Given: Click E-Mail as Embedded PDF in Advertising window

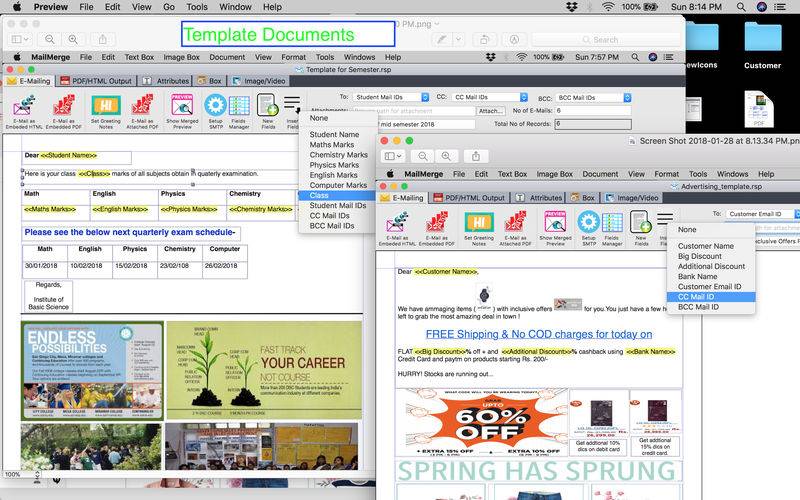Looking at the screenshot, I should 437,229.
